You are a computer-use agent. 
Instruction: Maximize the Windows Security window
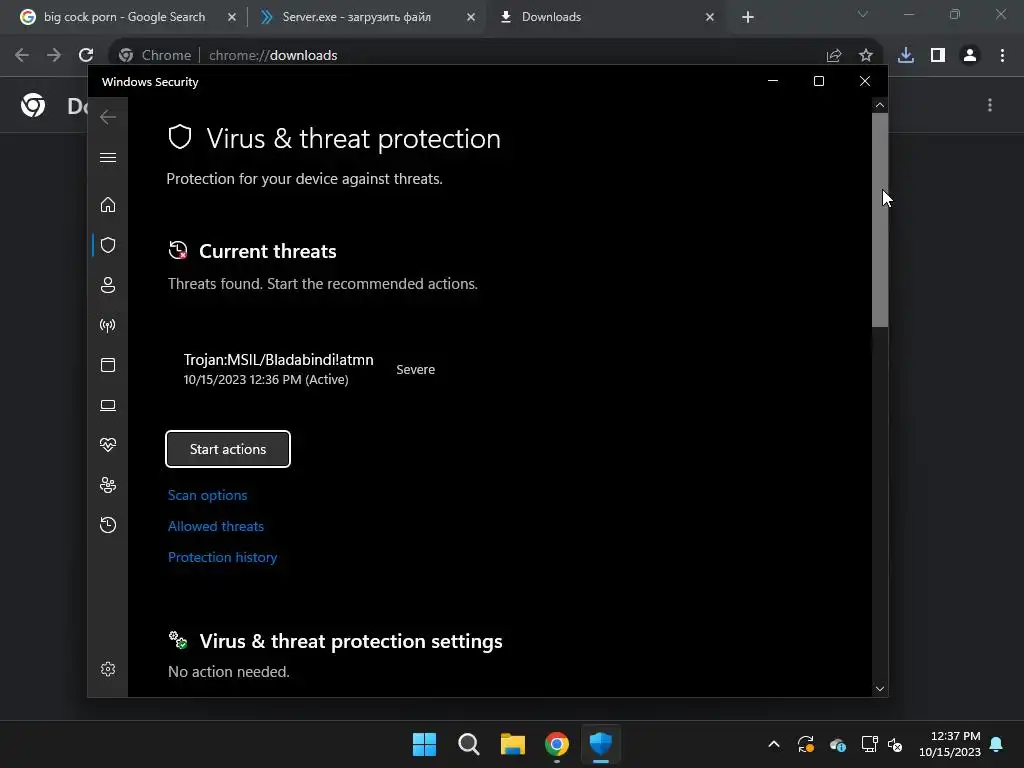[x=819, y=81]
